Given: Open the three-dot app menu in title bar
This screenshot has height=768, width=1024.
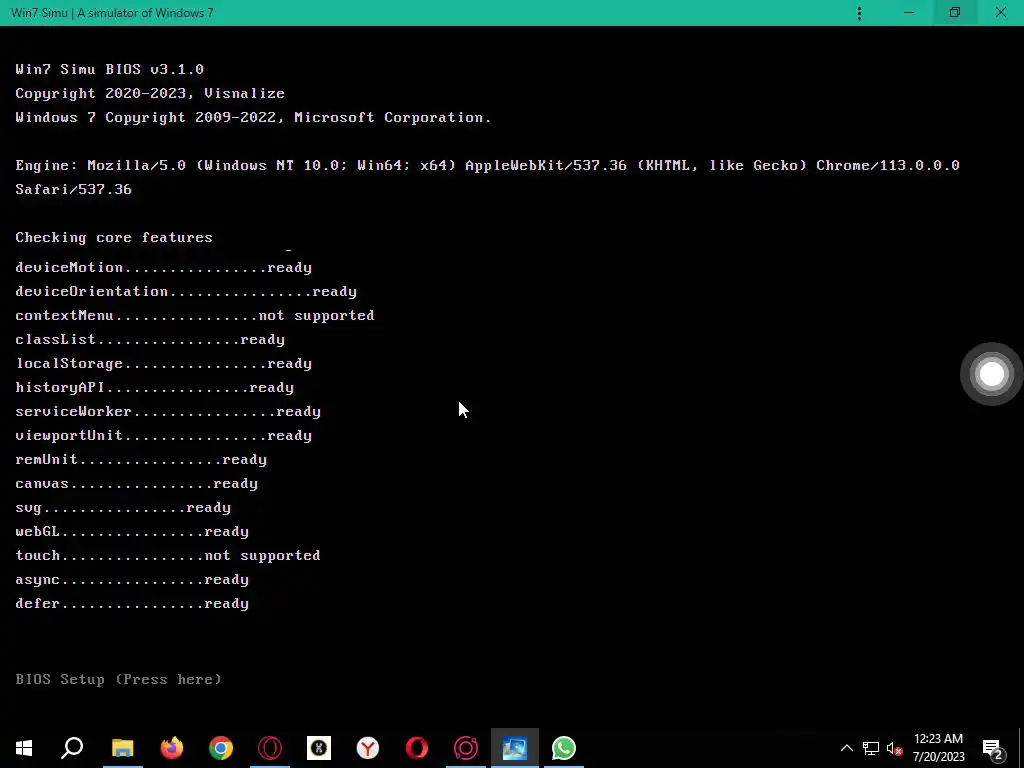Looking at the screenshot, I should click(x=859, y=13).
